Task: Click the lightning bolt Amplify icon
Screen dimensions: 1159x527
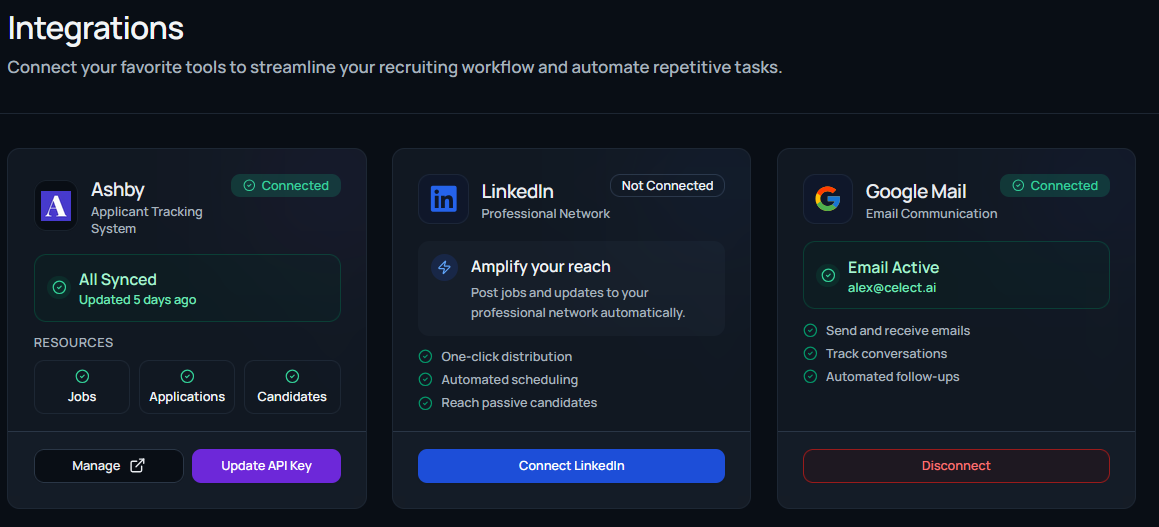Action: coord(444,267)
